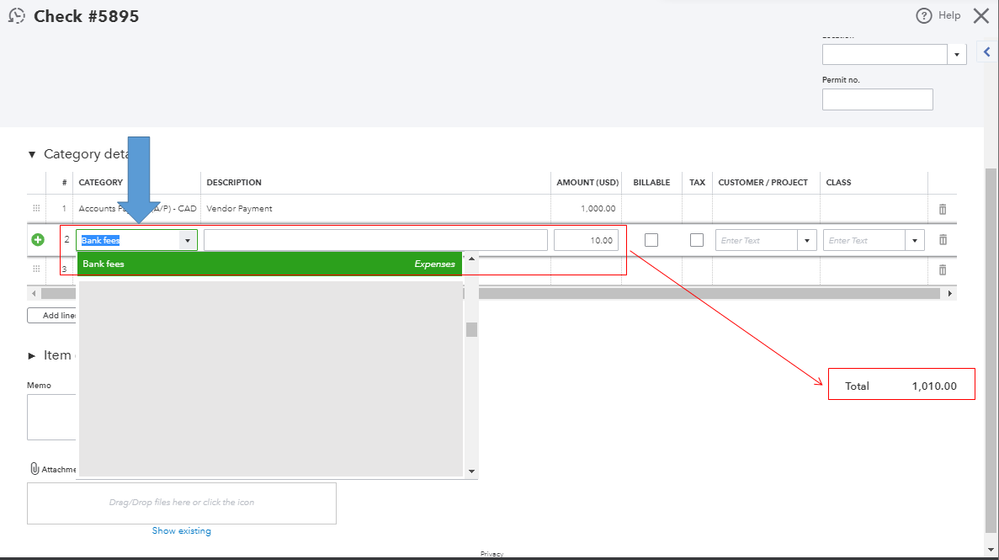
Task: Click the AMOUNT (USD) column header
Action: [587, 182]
